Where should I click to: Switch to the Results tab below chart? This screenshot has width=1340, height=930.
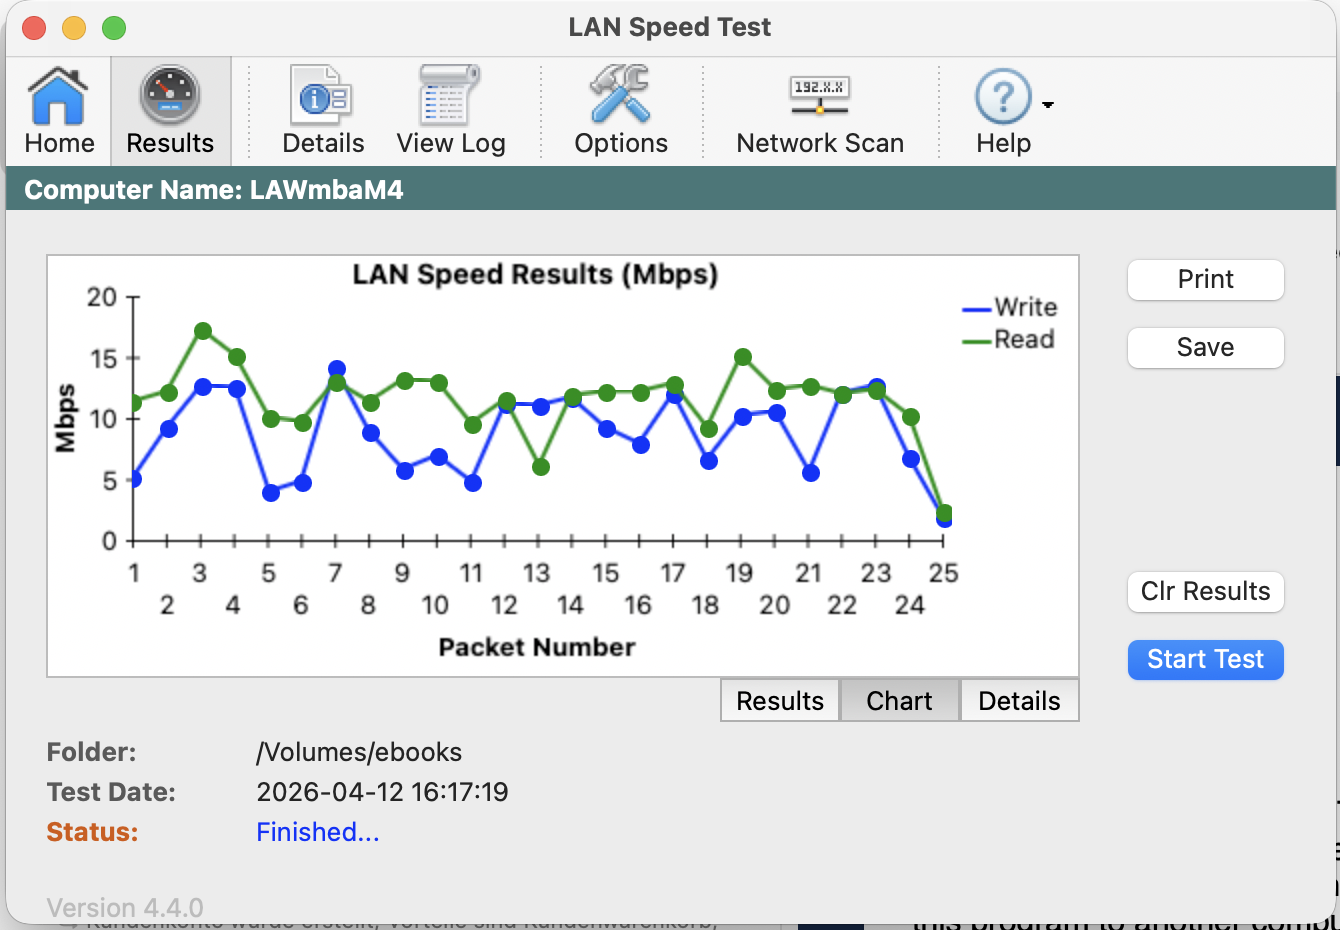coord(780,701)
